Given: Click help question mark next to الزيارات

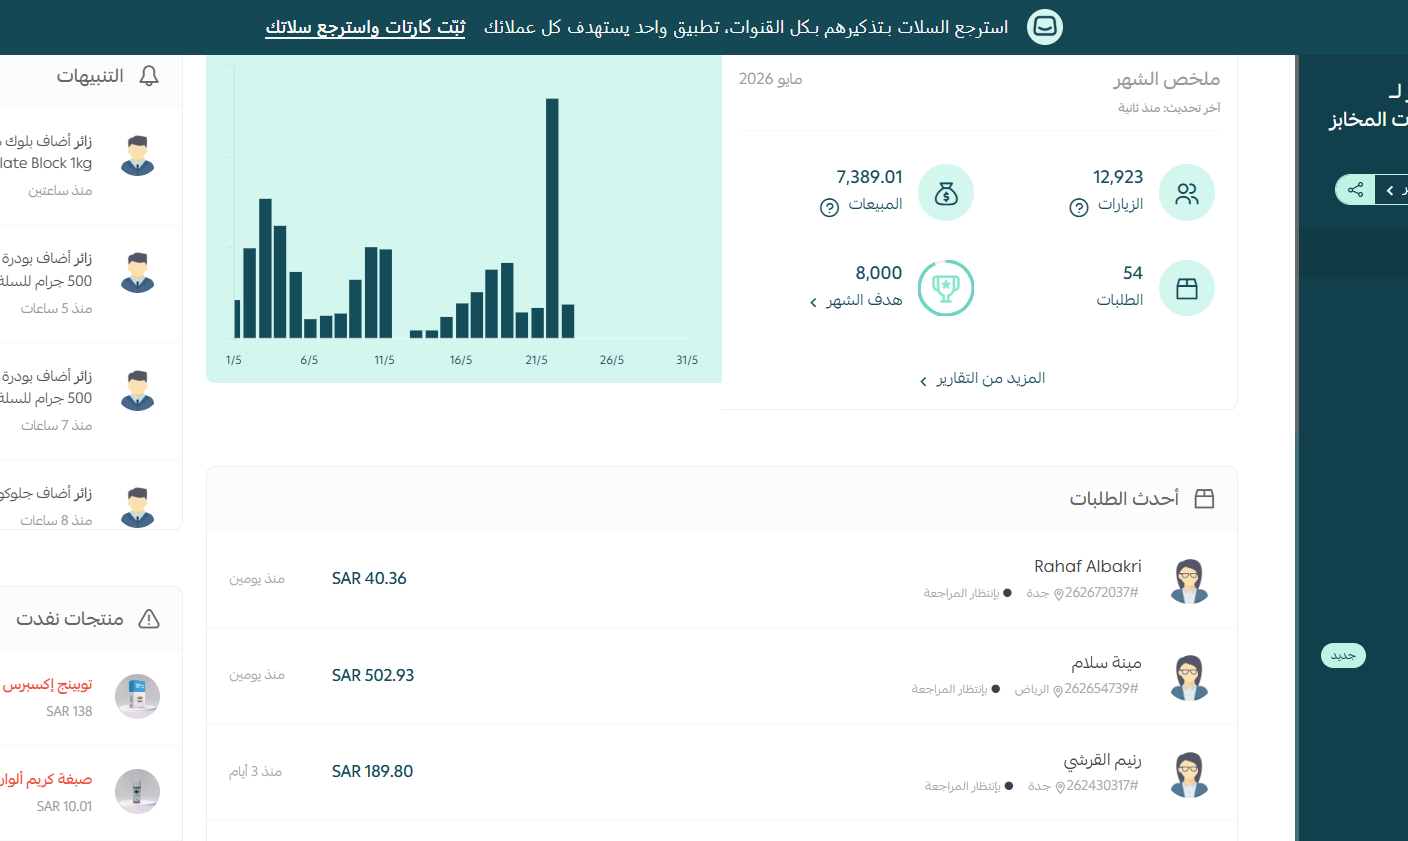Looking at the screenshot, I should click(1079, 208).
